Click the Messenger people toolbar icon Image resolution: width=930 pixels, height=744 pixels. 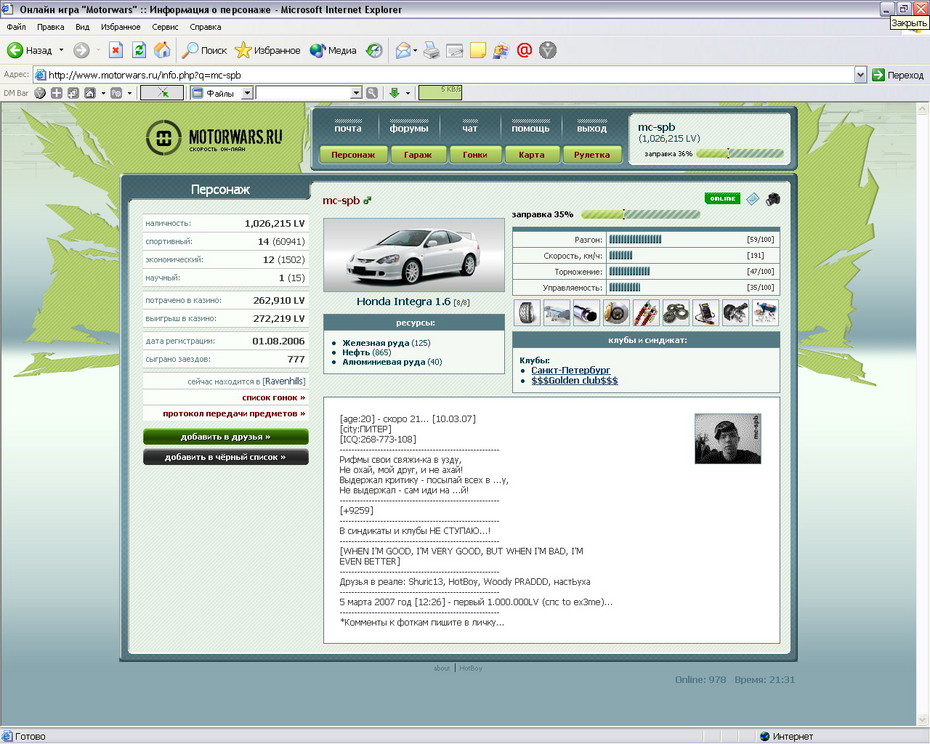pos(501,50)
